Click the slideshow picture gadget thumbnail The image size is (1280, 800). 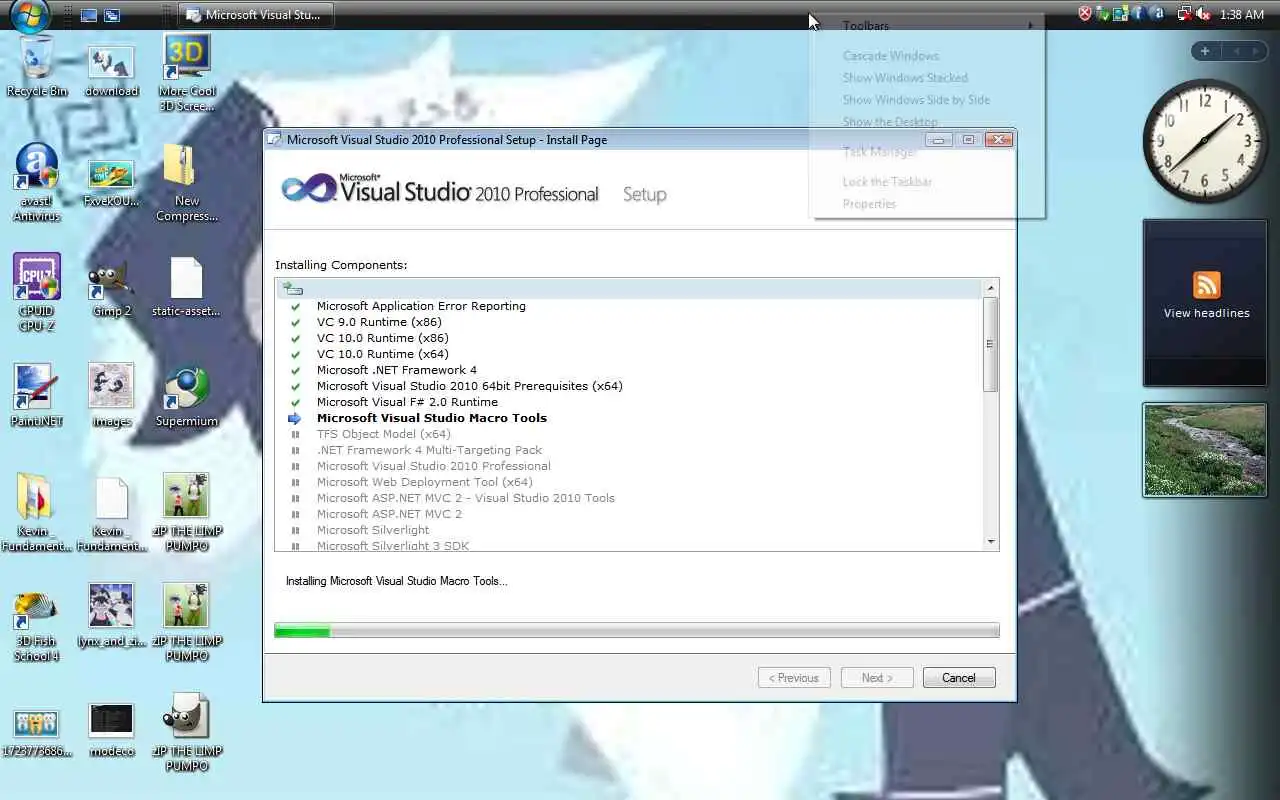(x=1205, y=450)
